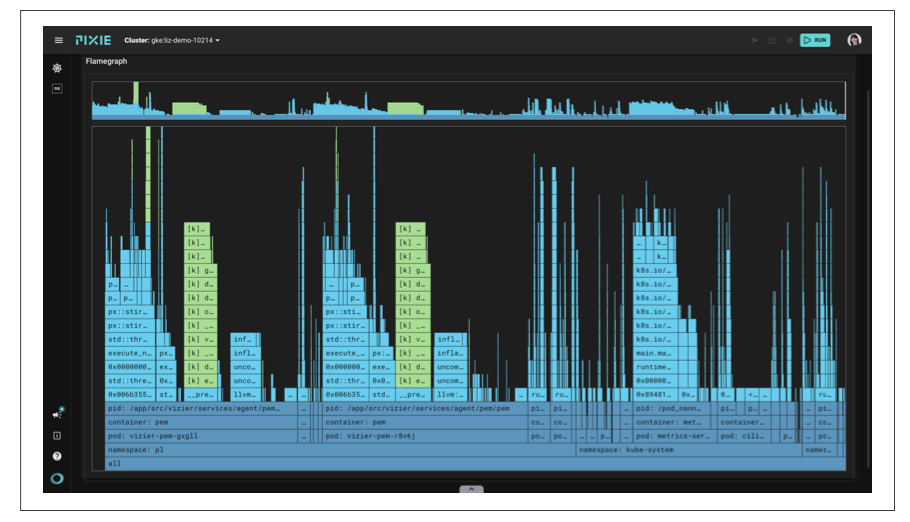Screen dimensions: 910x522
Task: Open the docs icon in sidebar
Action: [x=57, y=435]
